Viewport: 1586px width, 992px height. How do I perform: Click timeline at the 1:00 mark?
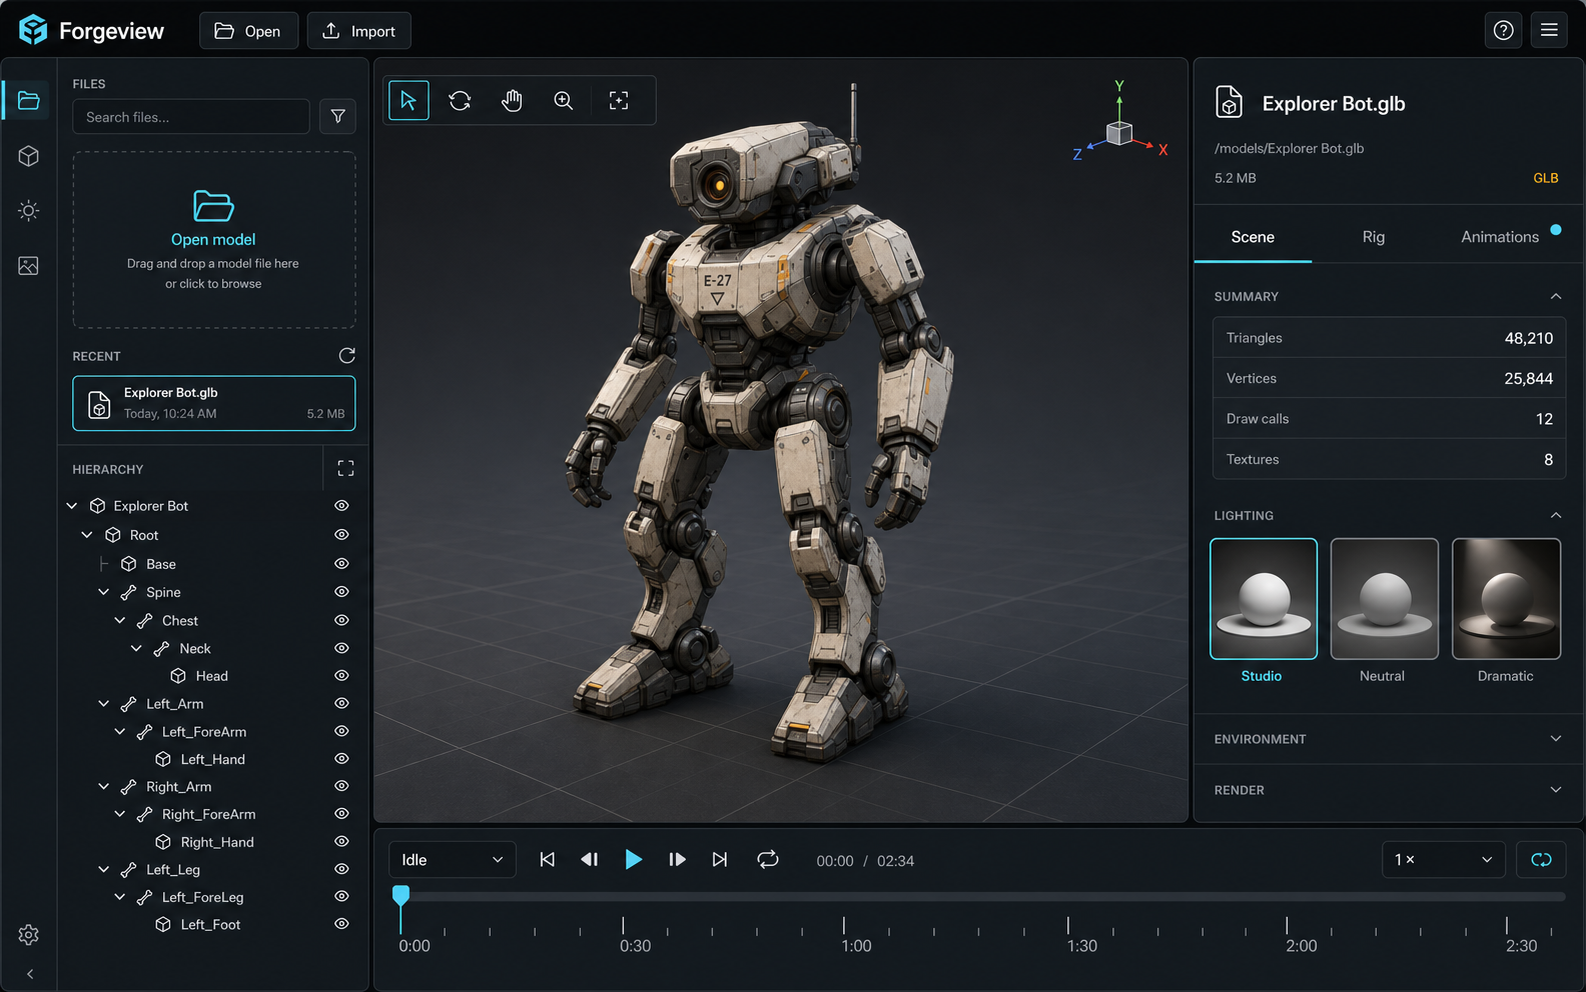[844, 925]
